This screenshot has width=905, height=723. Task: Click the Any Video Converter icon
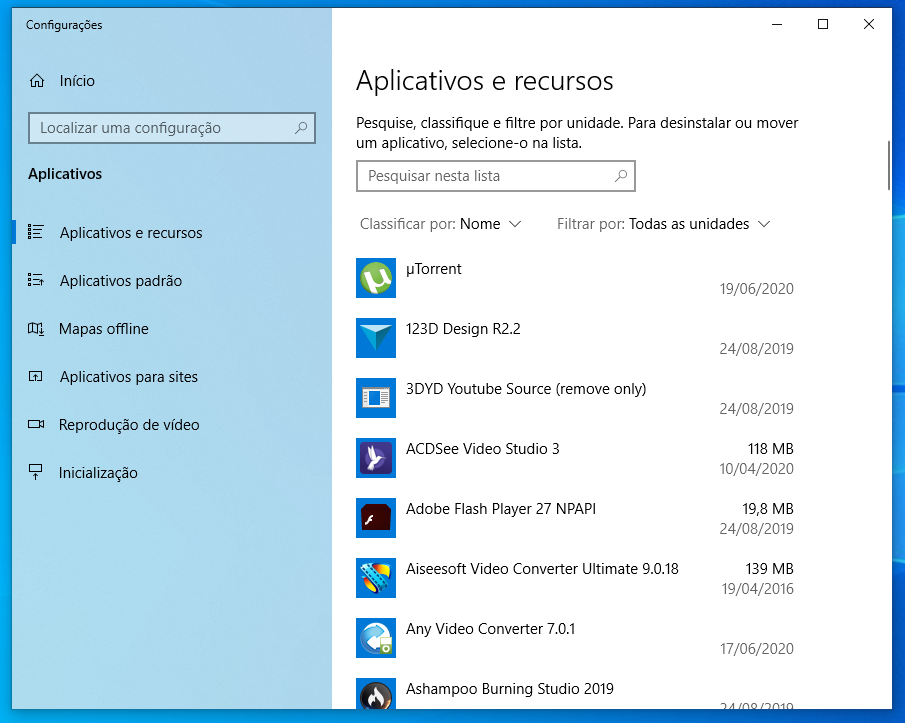376,638
